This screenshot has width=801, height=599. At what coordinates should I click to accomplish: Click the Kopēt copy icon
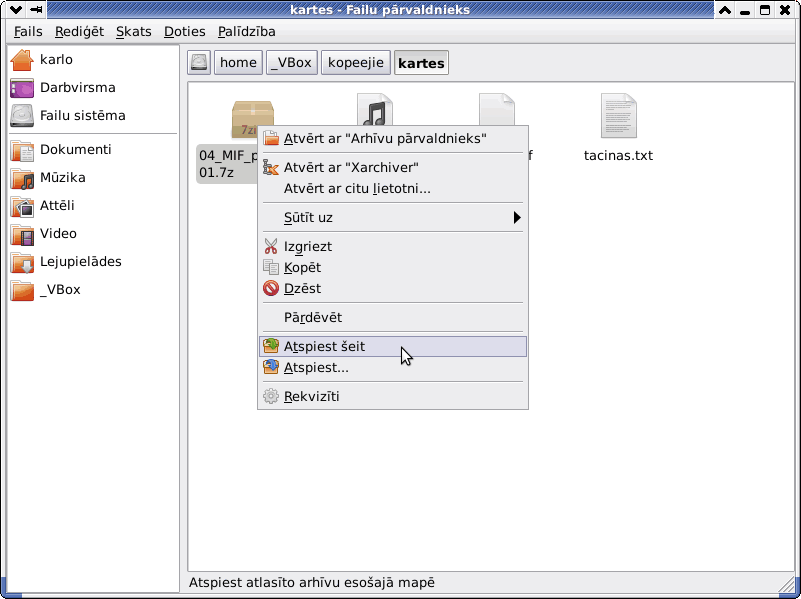(271, 268)
